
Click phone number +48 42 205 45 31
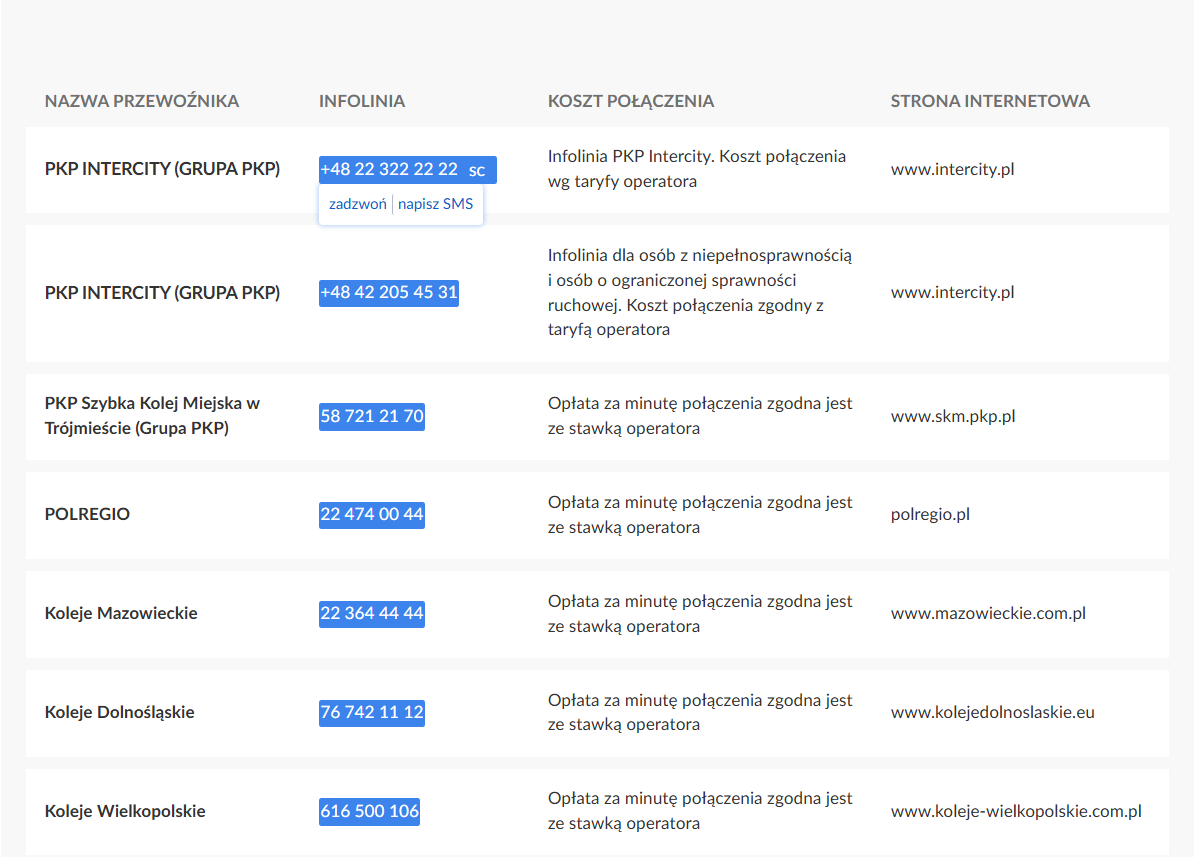click(x=389, y=293)
